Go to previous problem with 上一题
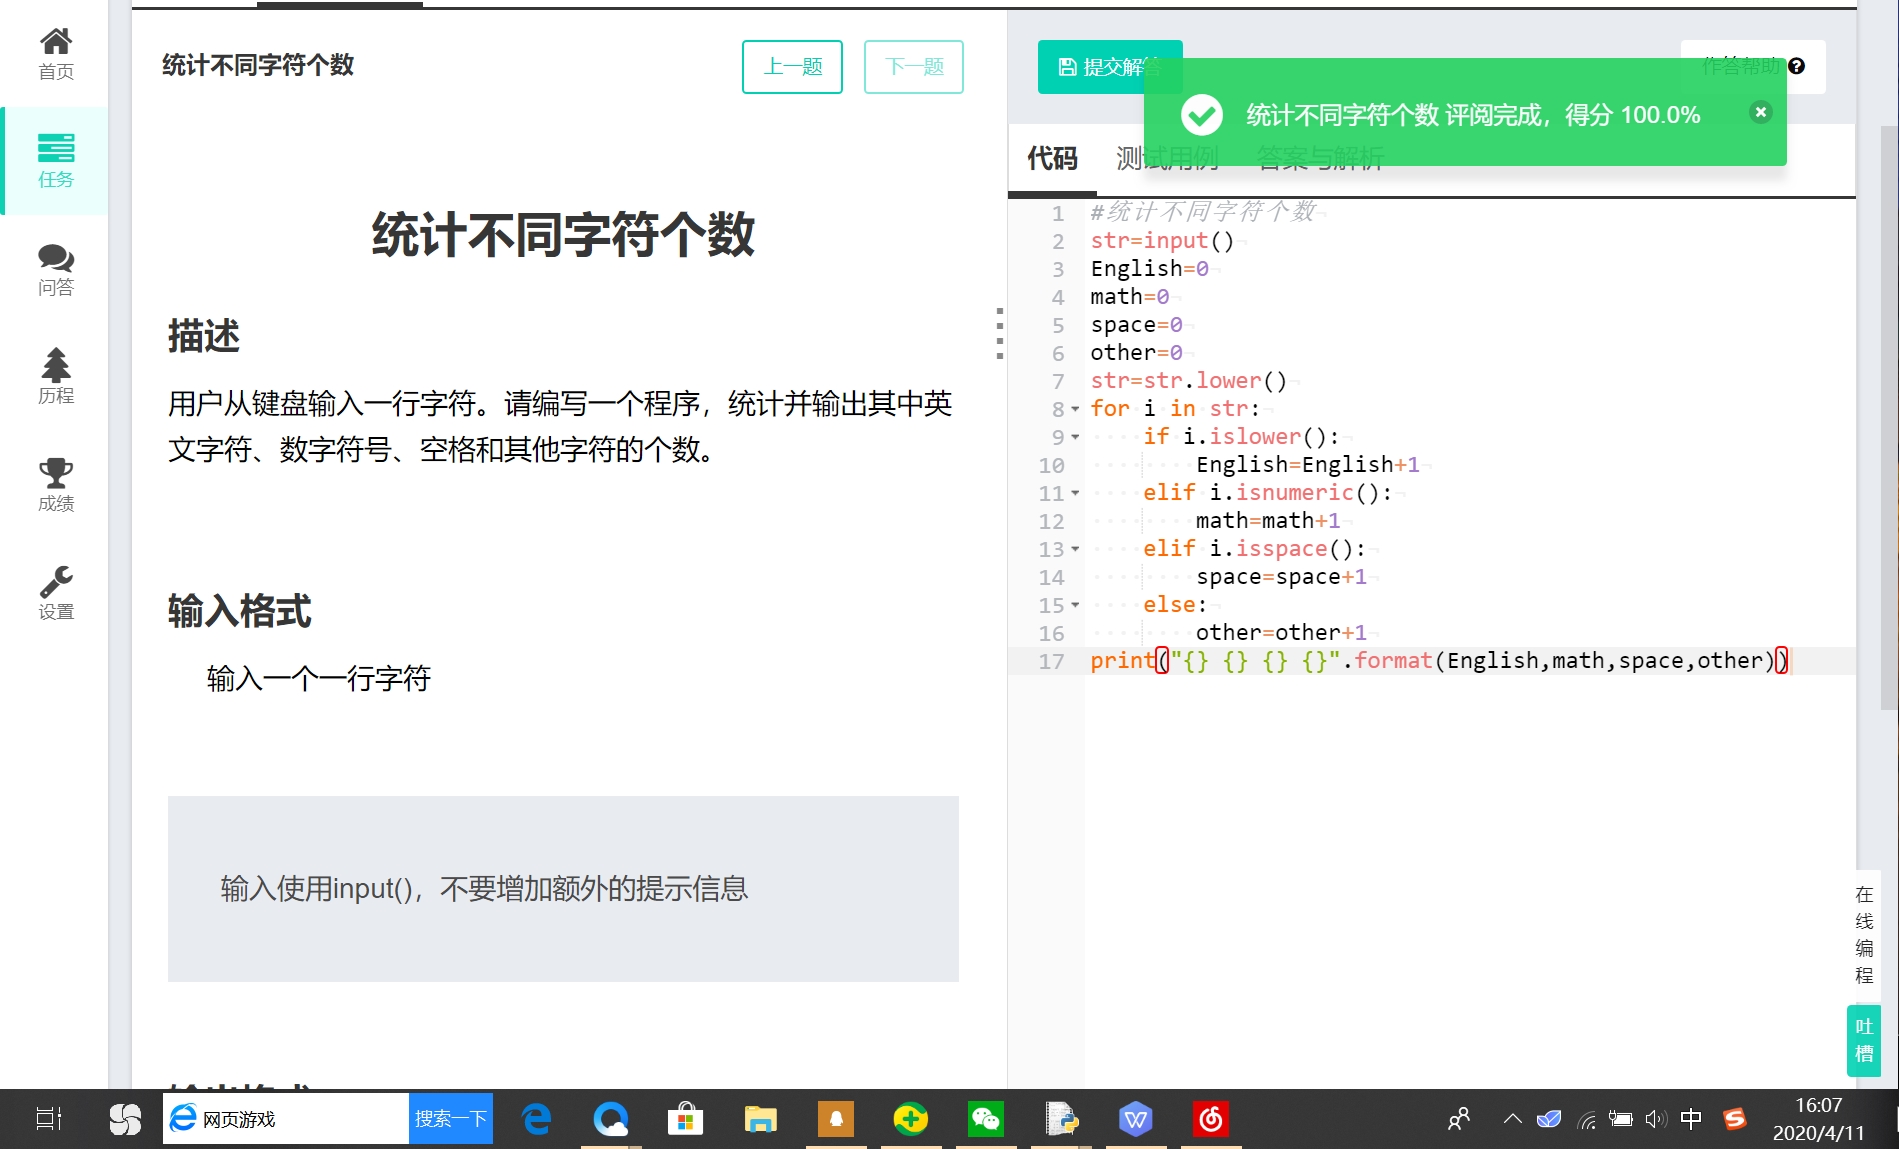 [792, 67]
